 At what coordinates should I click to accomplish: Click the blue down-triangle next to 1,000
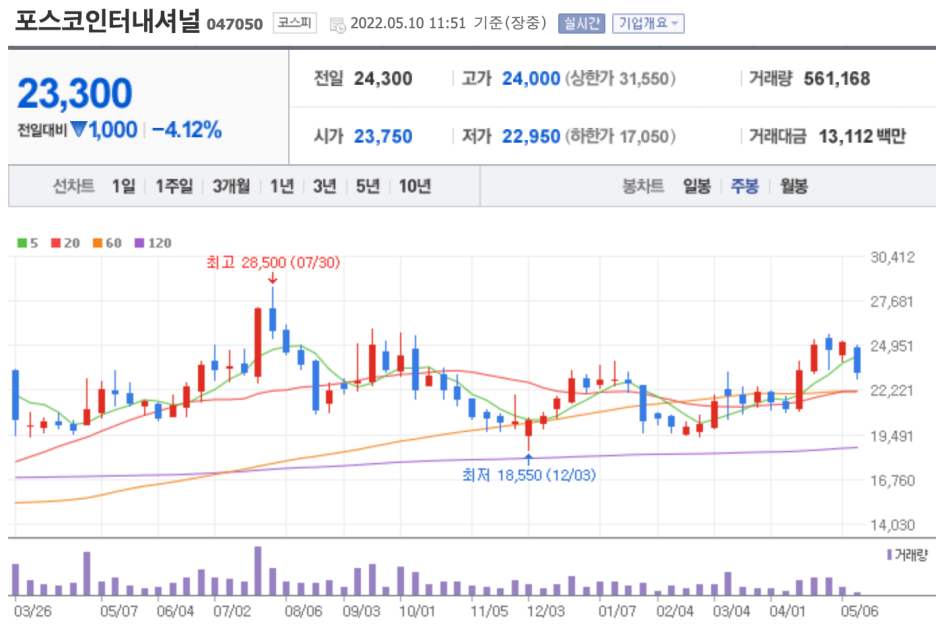pos(79,129)
